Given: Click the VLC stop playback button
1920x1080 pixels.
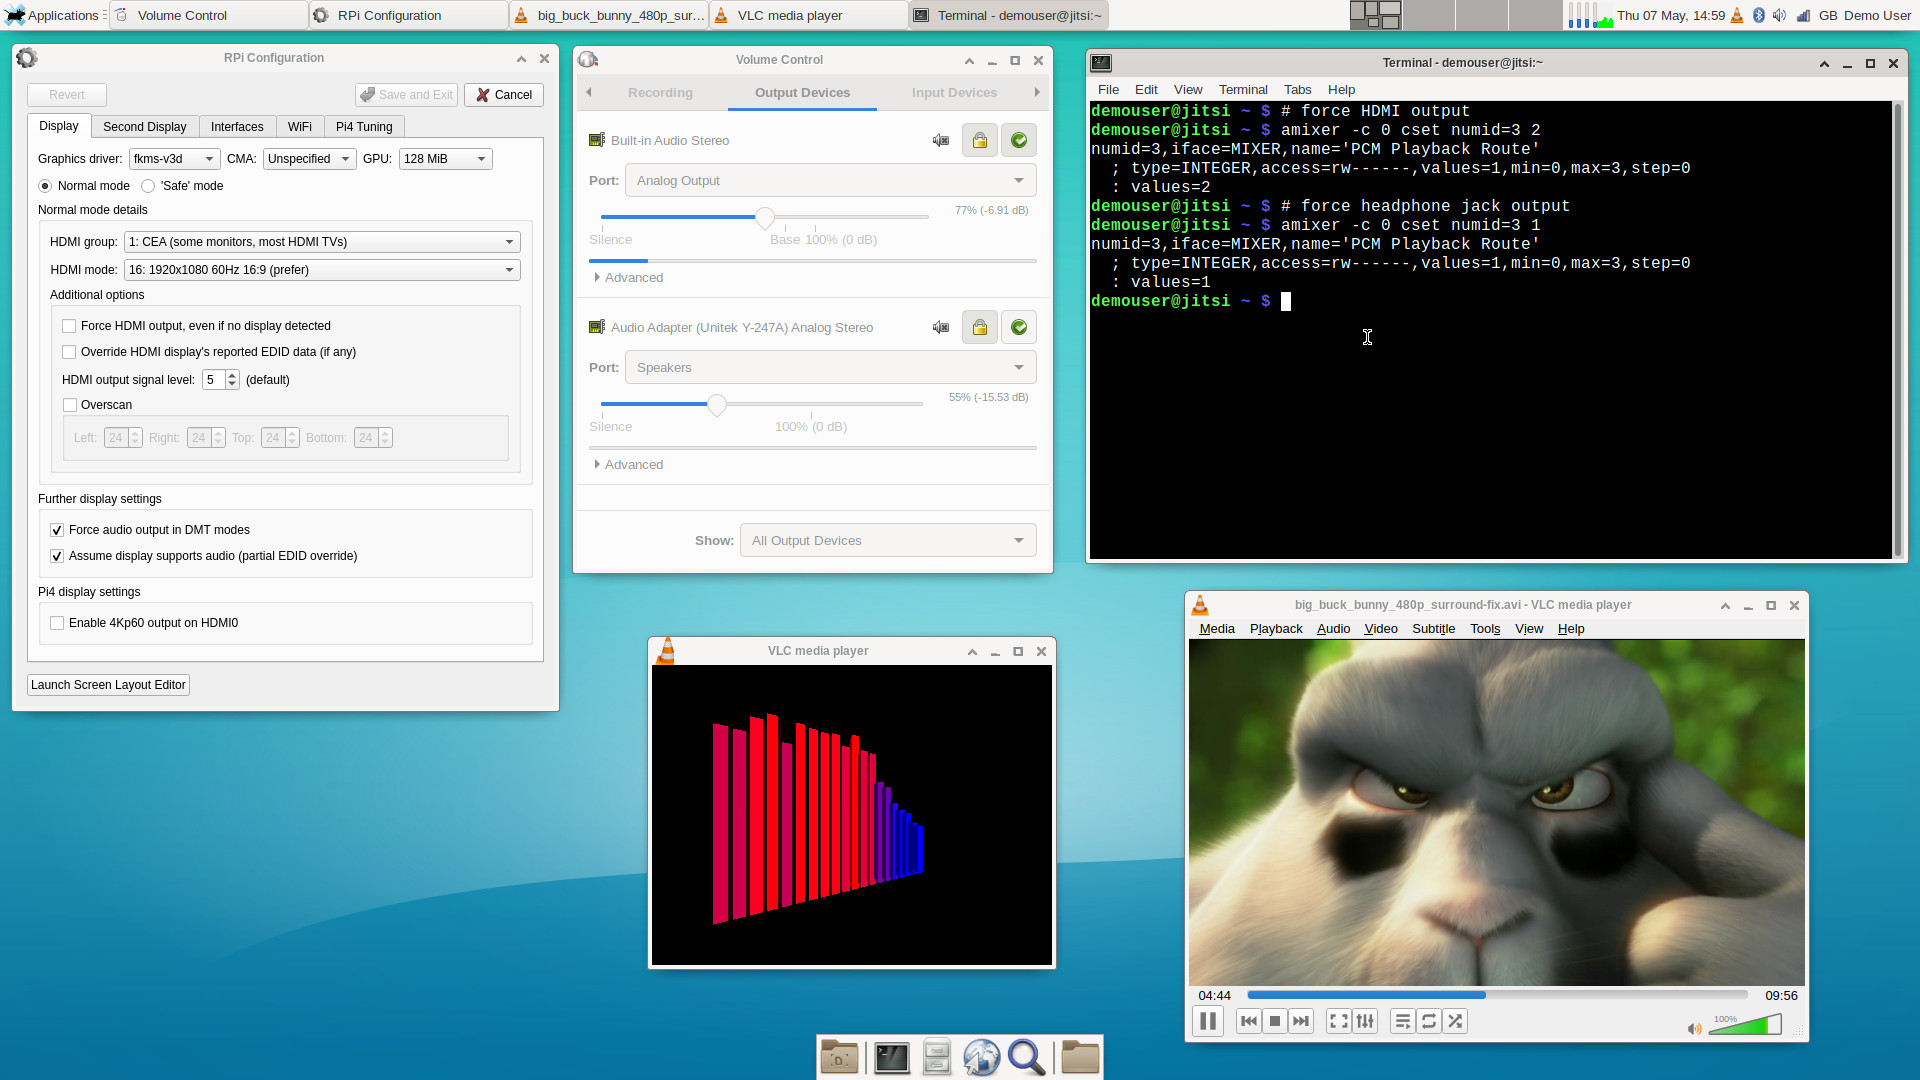Looking at the screenshot, I should [1274, 1021].
